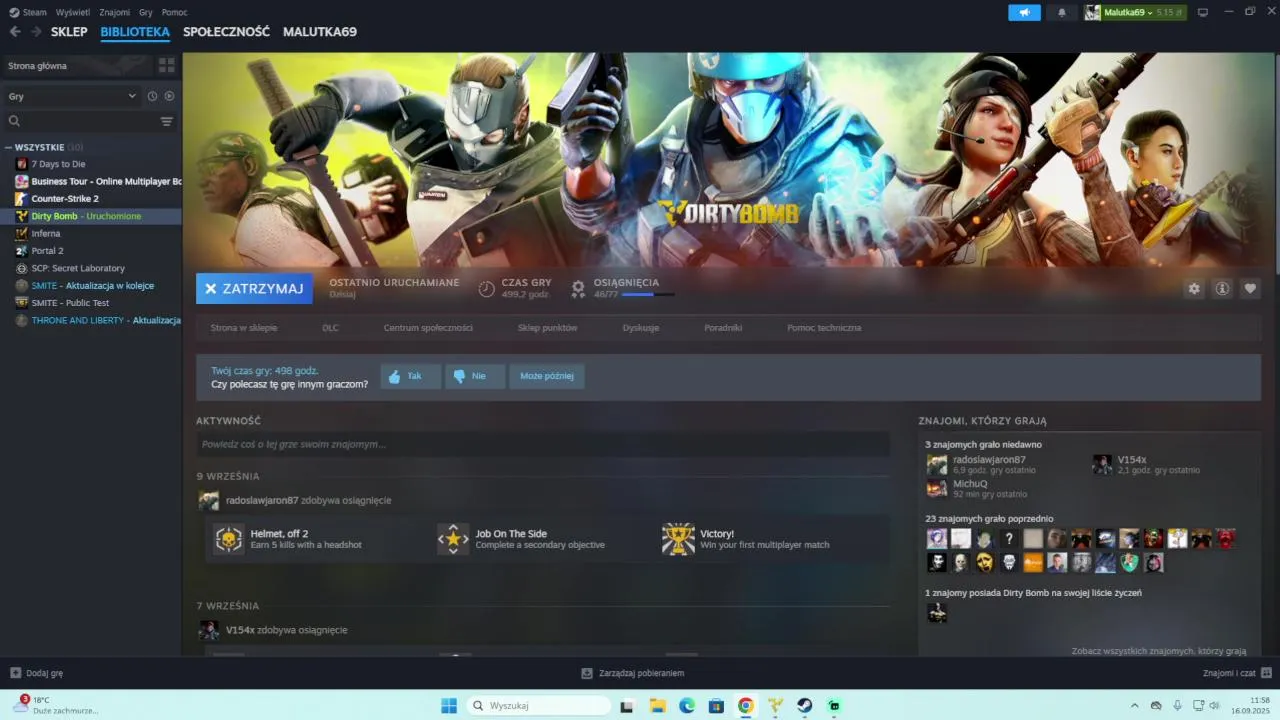Click the Może później button

[x=547, y=376]
